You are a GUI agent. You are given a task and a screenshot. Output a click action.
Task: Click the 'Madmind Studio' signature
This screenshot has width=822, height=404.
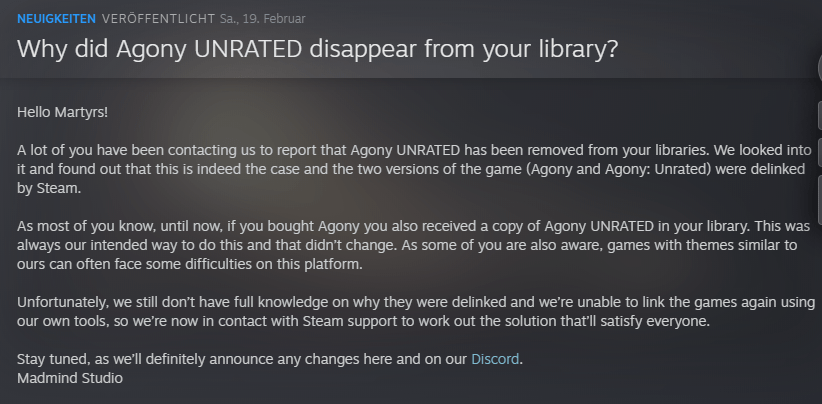point(70,378)
